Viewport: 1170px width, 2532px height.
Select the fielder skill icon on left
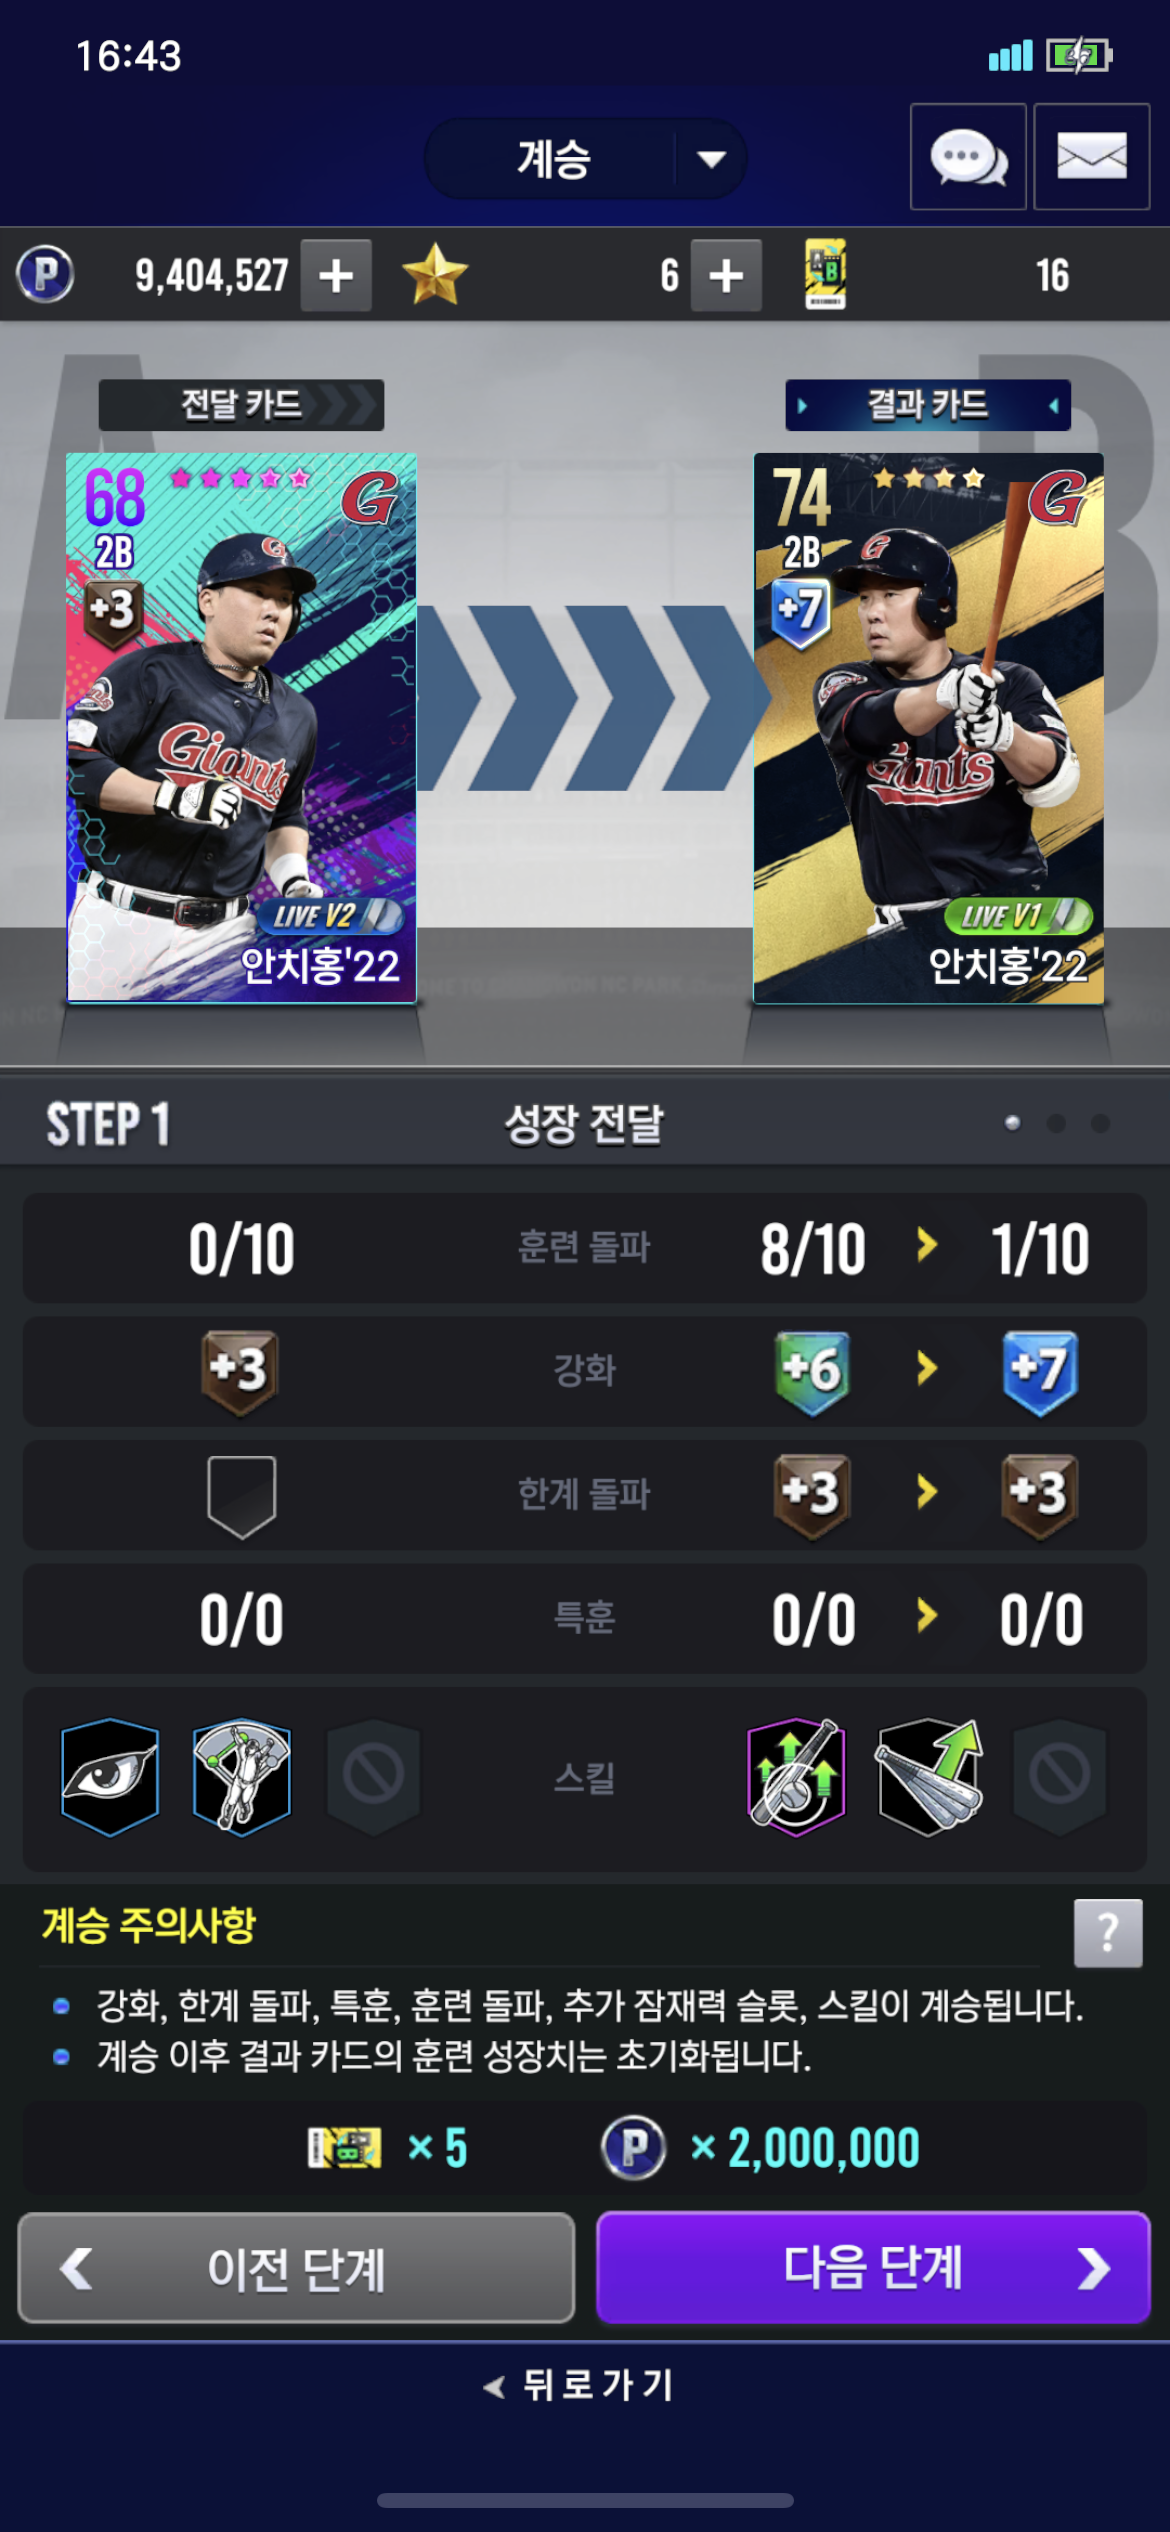242,1777
